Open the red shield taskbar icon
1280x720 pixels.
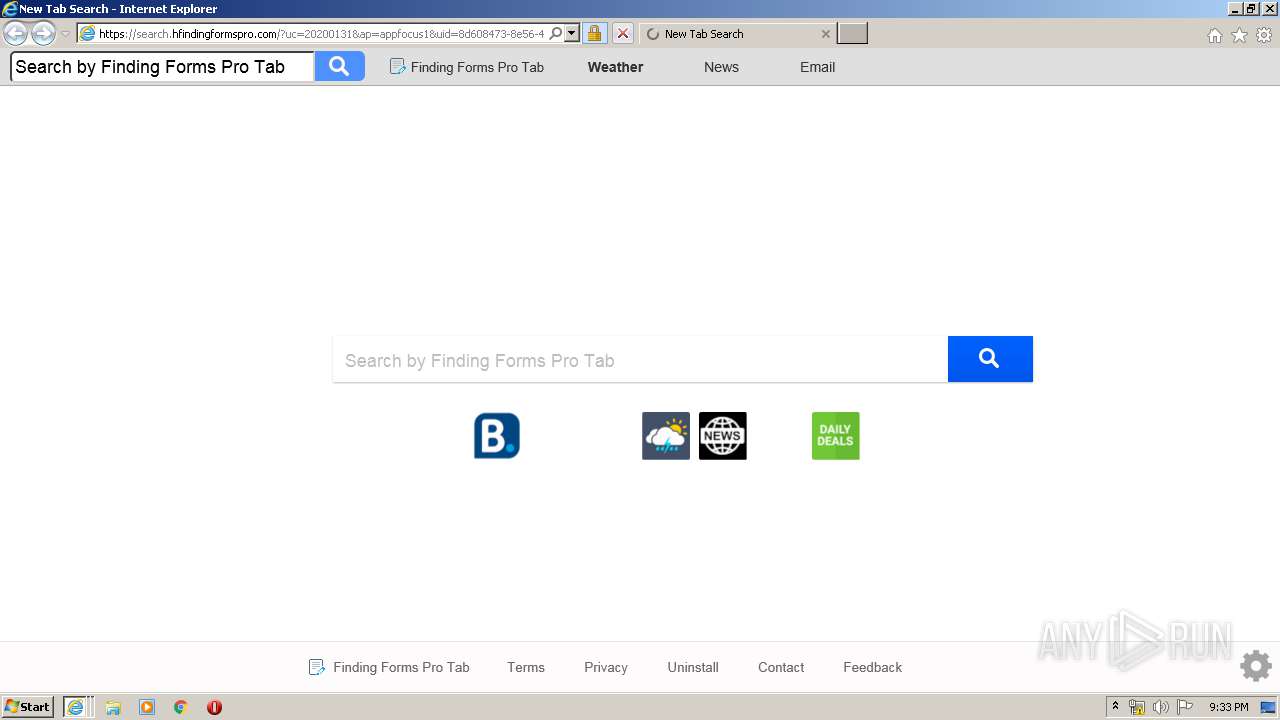pos(214,707)
